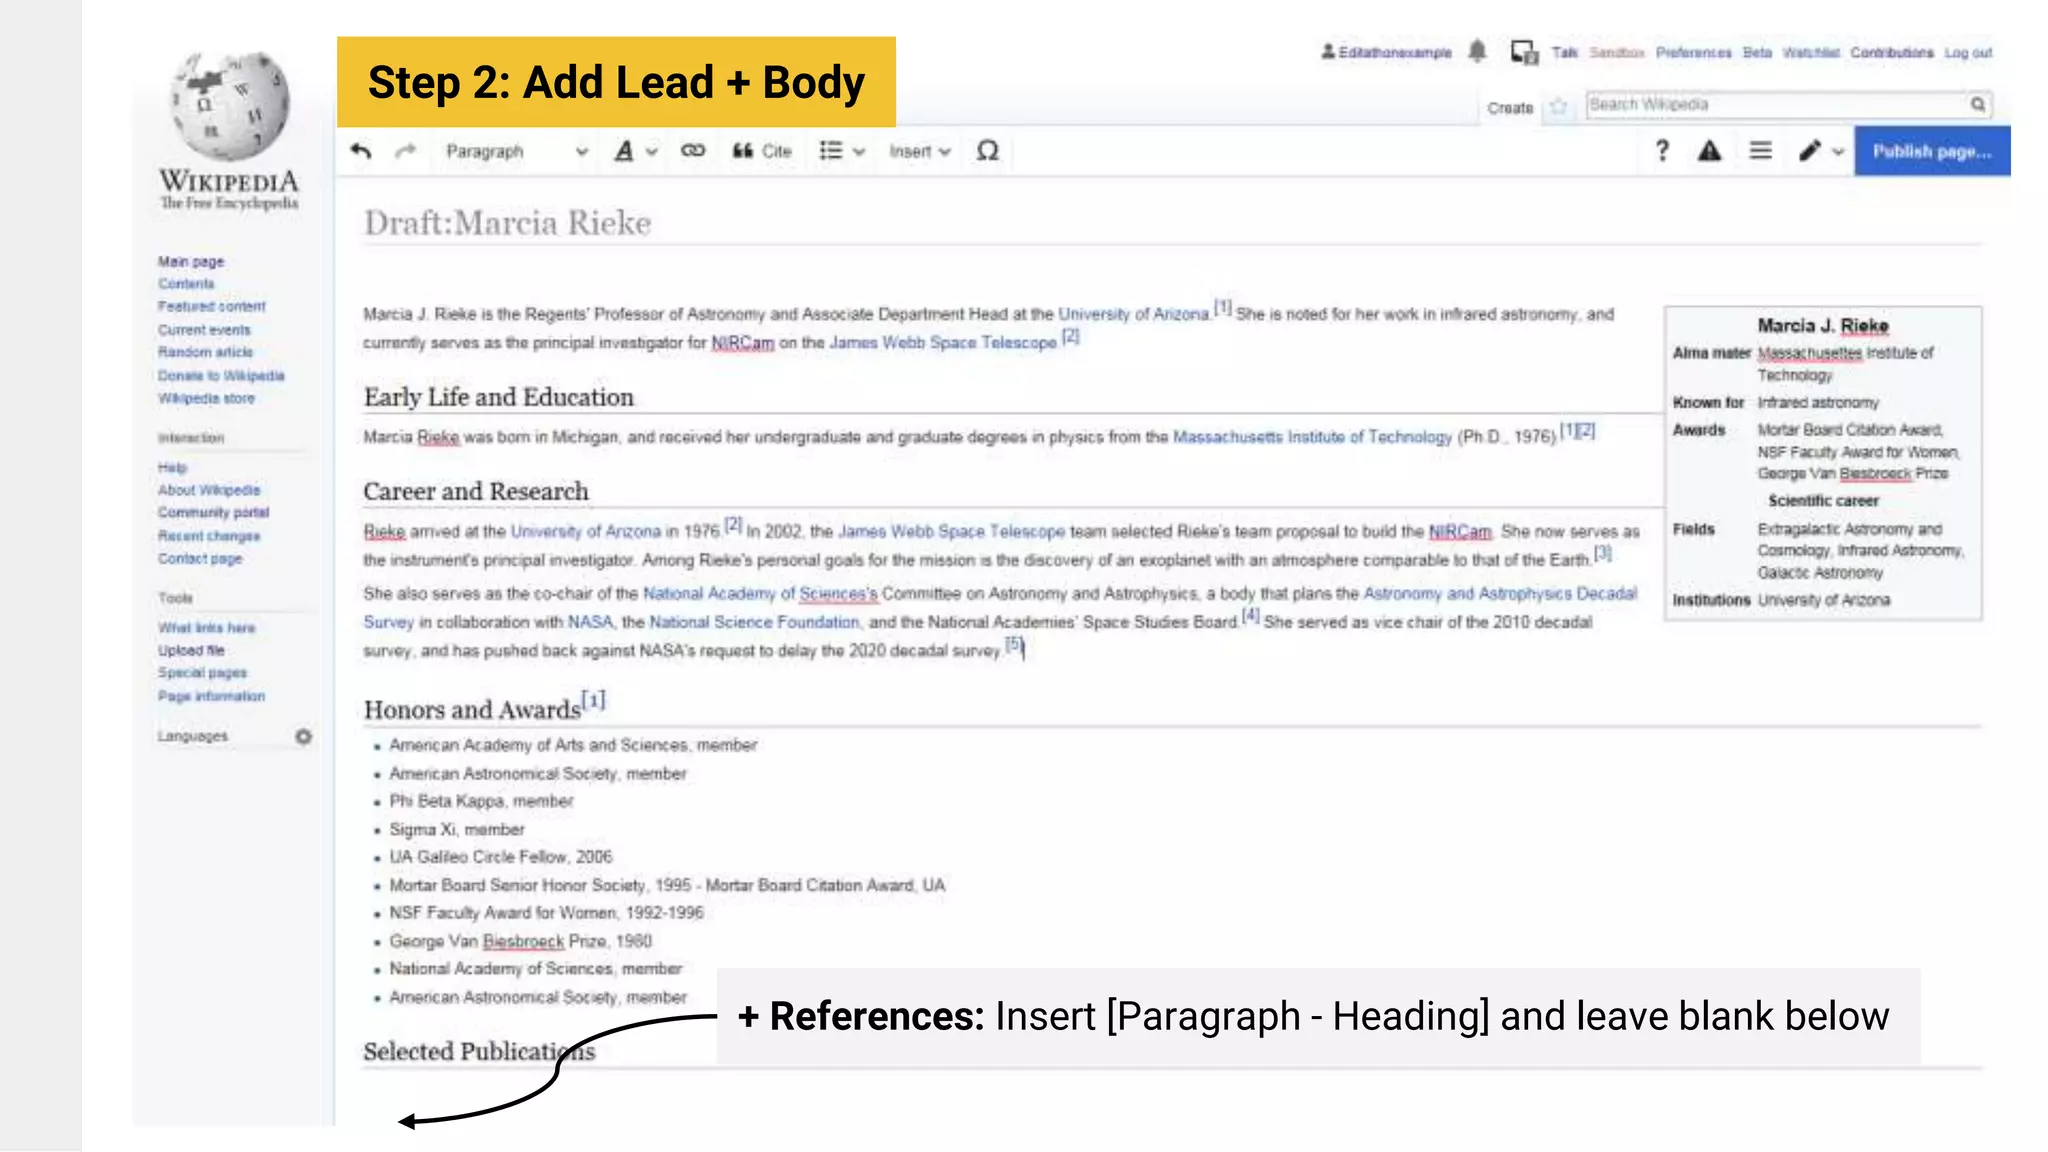
Task: Click the notifications bell icon
Action: [x=1478, y=51]
